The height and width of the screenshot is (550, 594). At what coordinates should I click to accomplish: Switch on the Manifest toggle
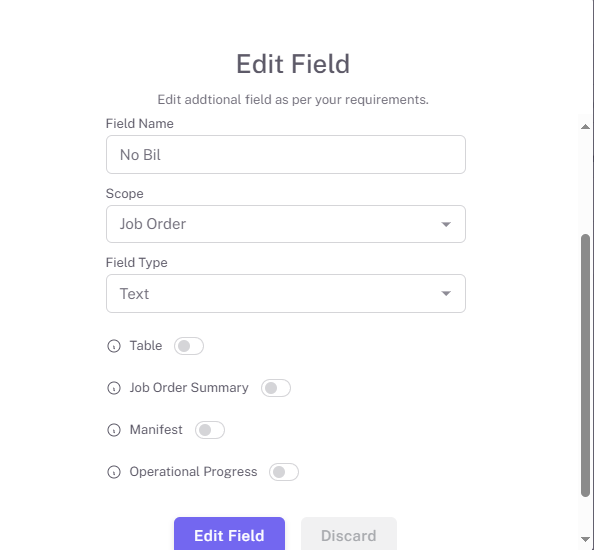tap(210, 430)
